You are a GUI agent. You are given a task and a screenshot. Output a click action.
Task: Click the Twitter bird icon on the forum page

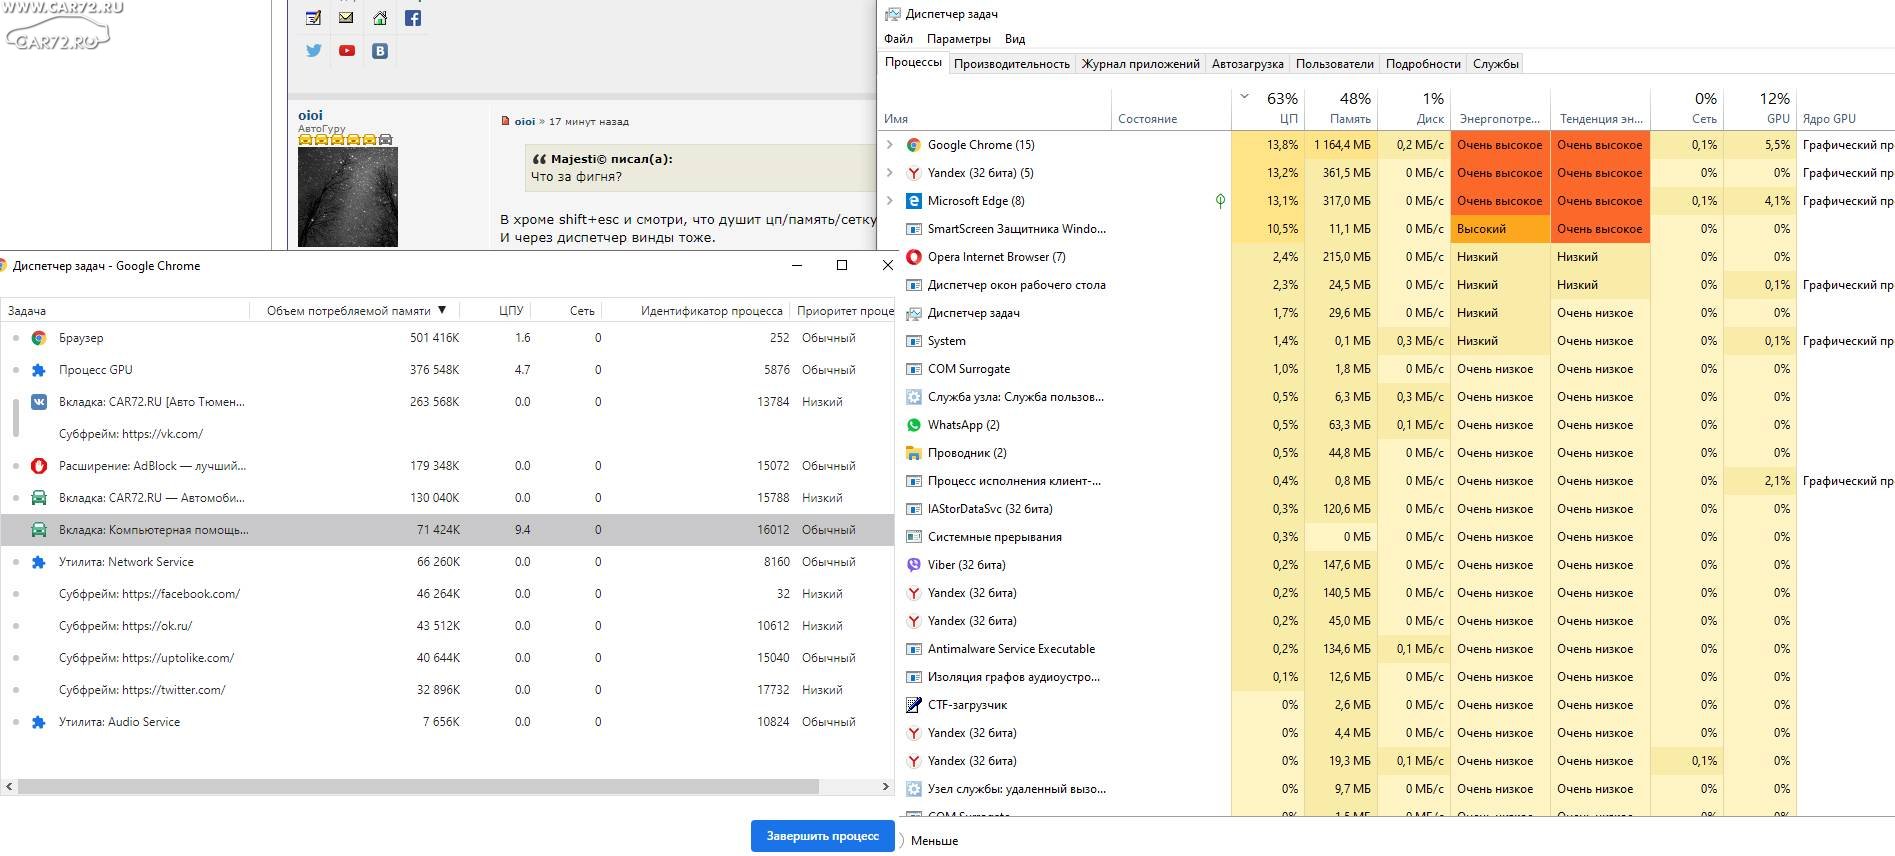[x=314, y=51]
